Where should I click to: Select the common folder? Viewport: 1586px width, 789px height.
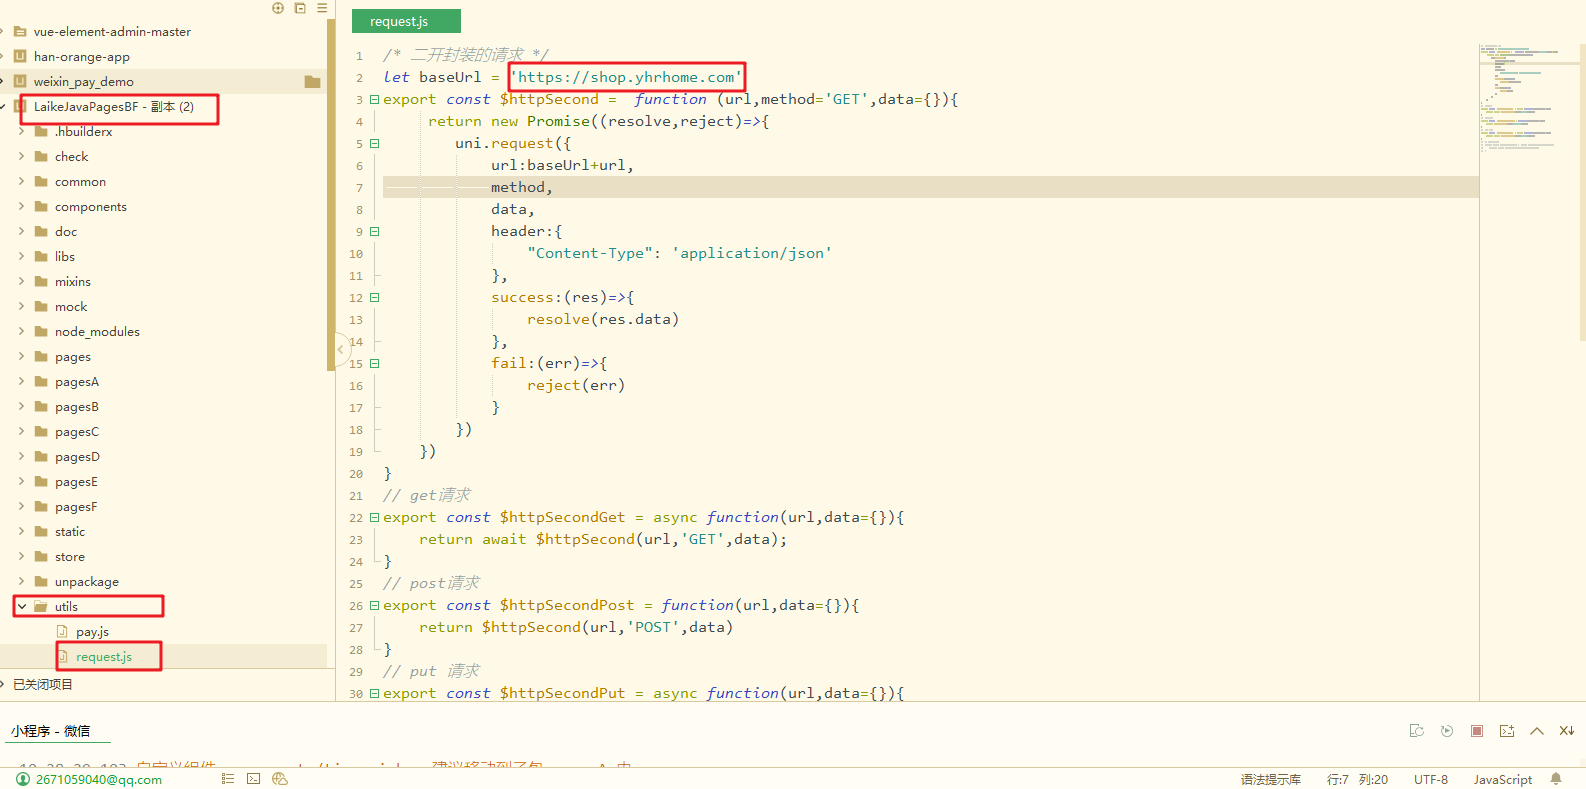coord(80,182)
